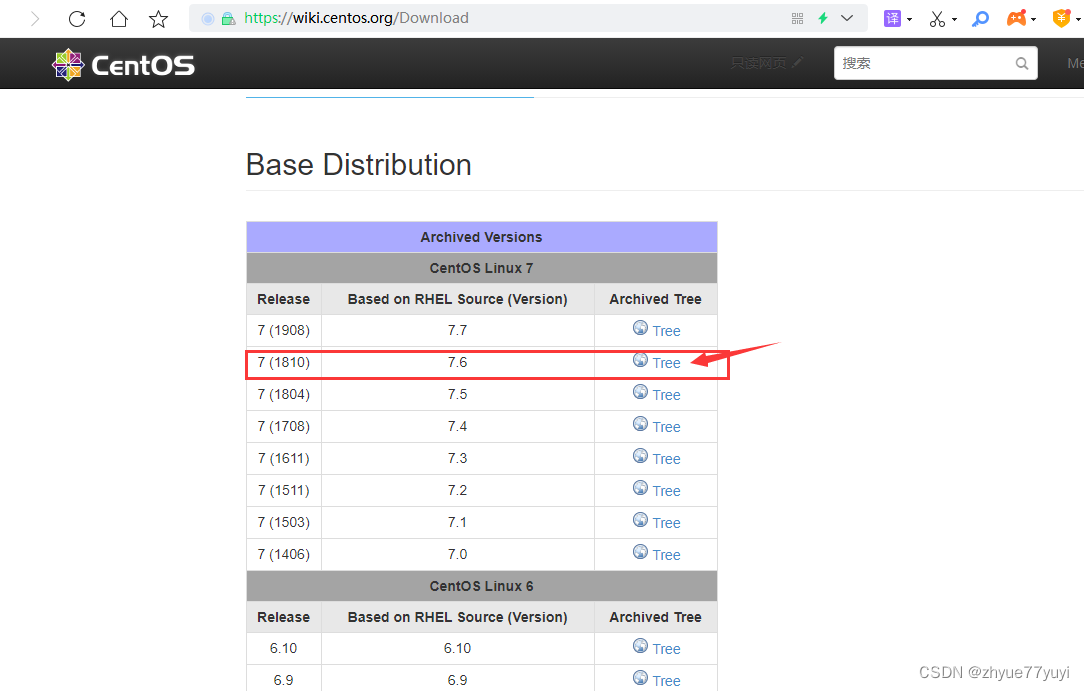Click the purple translate extension icon

coord(892,19)
